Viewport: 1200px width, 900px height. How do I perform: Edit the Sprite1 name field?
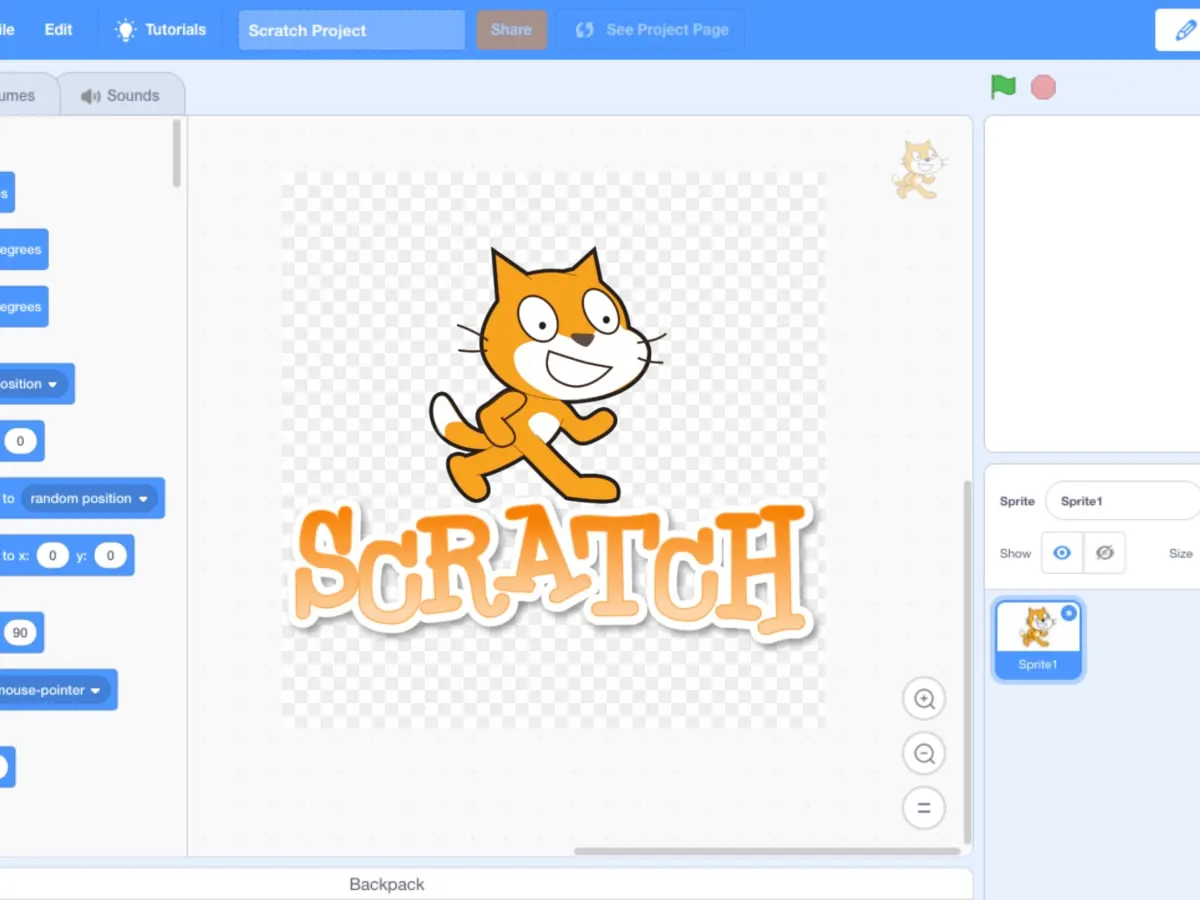pyautogui.click(x=1122, y=501)
